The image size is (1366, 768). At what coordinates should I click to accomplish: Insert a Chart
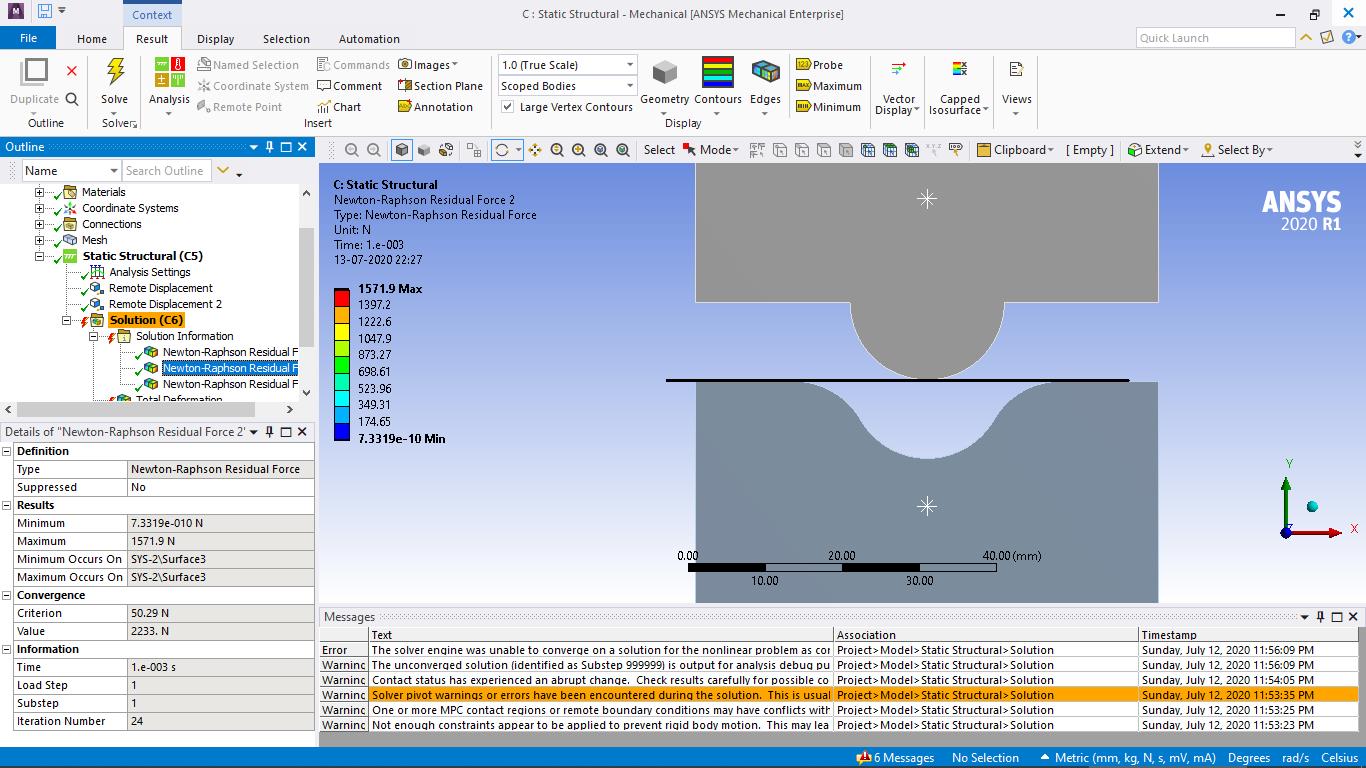[x=339, y=107]
